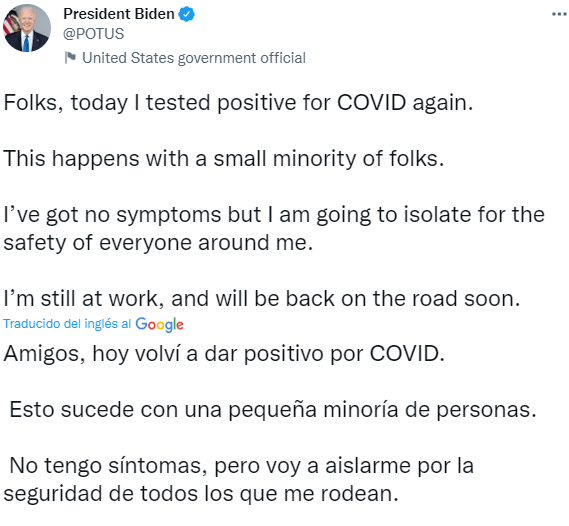This screenshot has height=526, width=569.
Task: Click the 'I've got no symptoms' paragraph
Action: pos(274,229)
